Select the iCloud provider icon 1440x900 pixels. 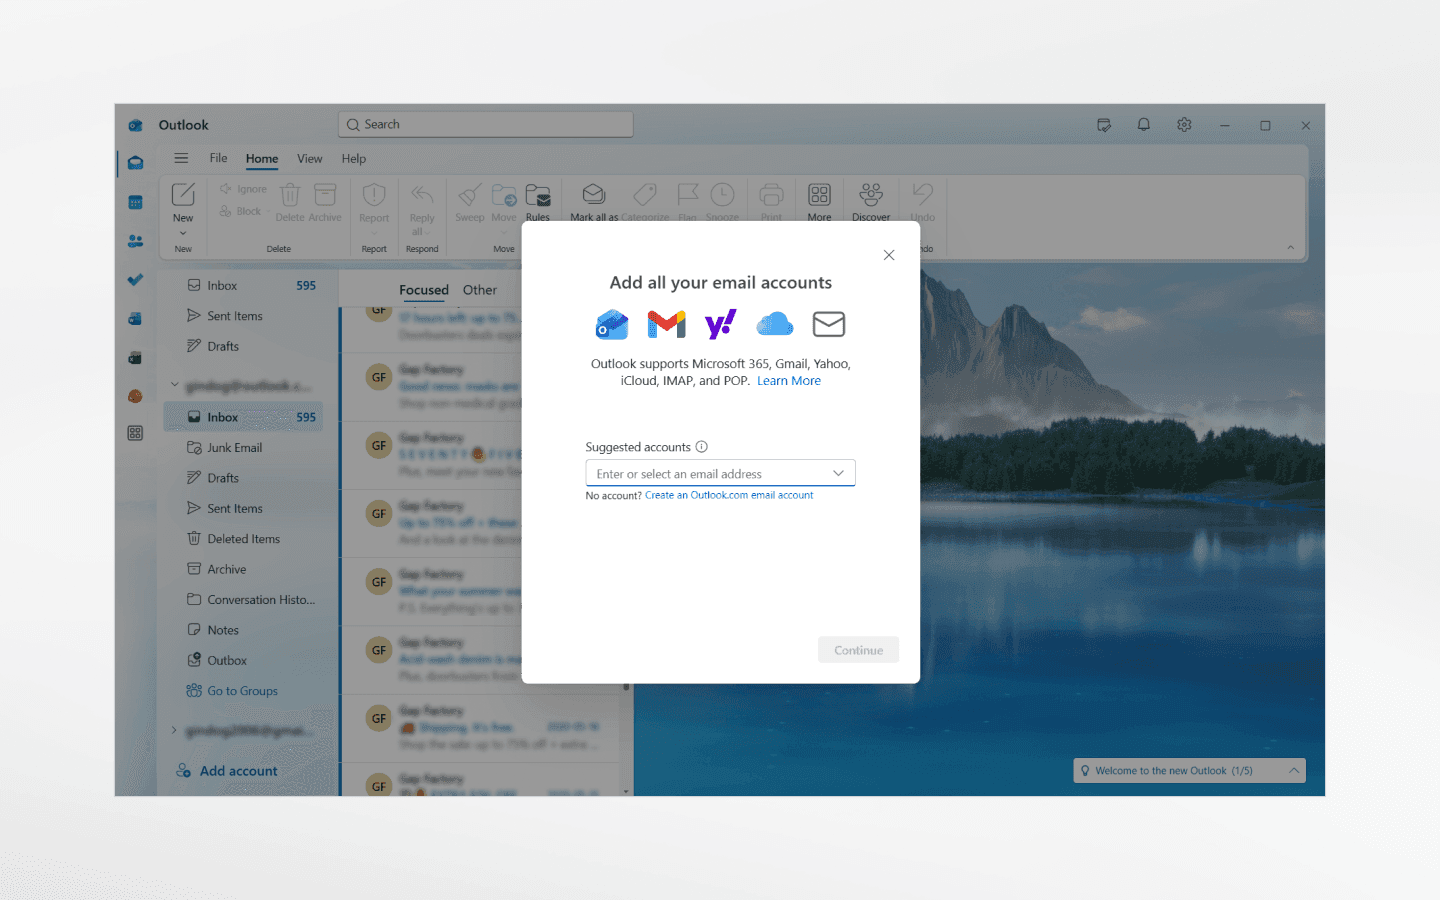click(x=774, y=323)
